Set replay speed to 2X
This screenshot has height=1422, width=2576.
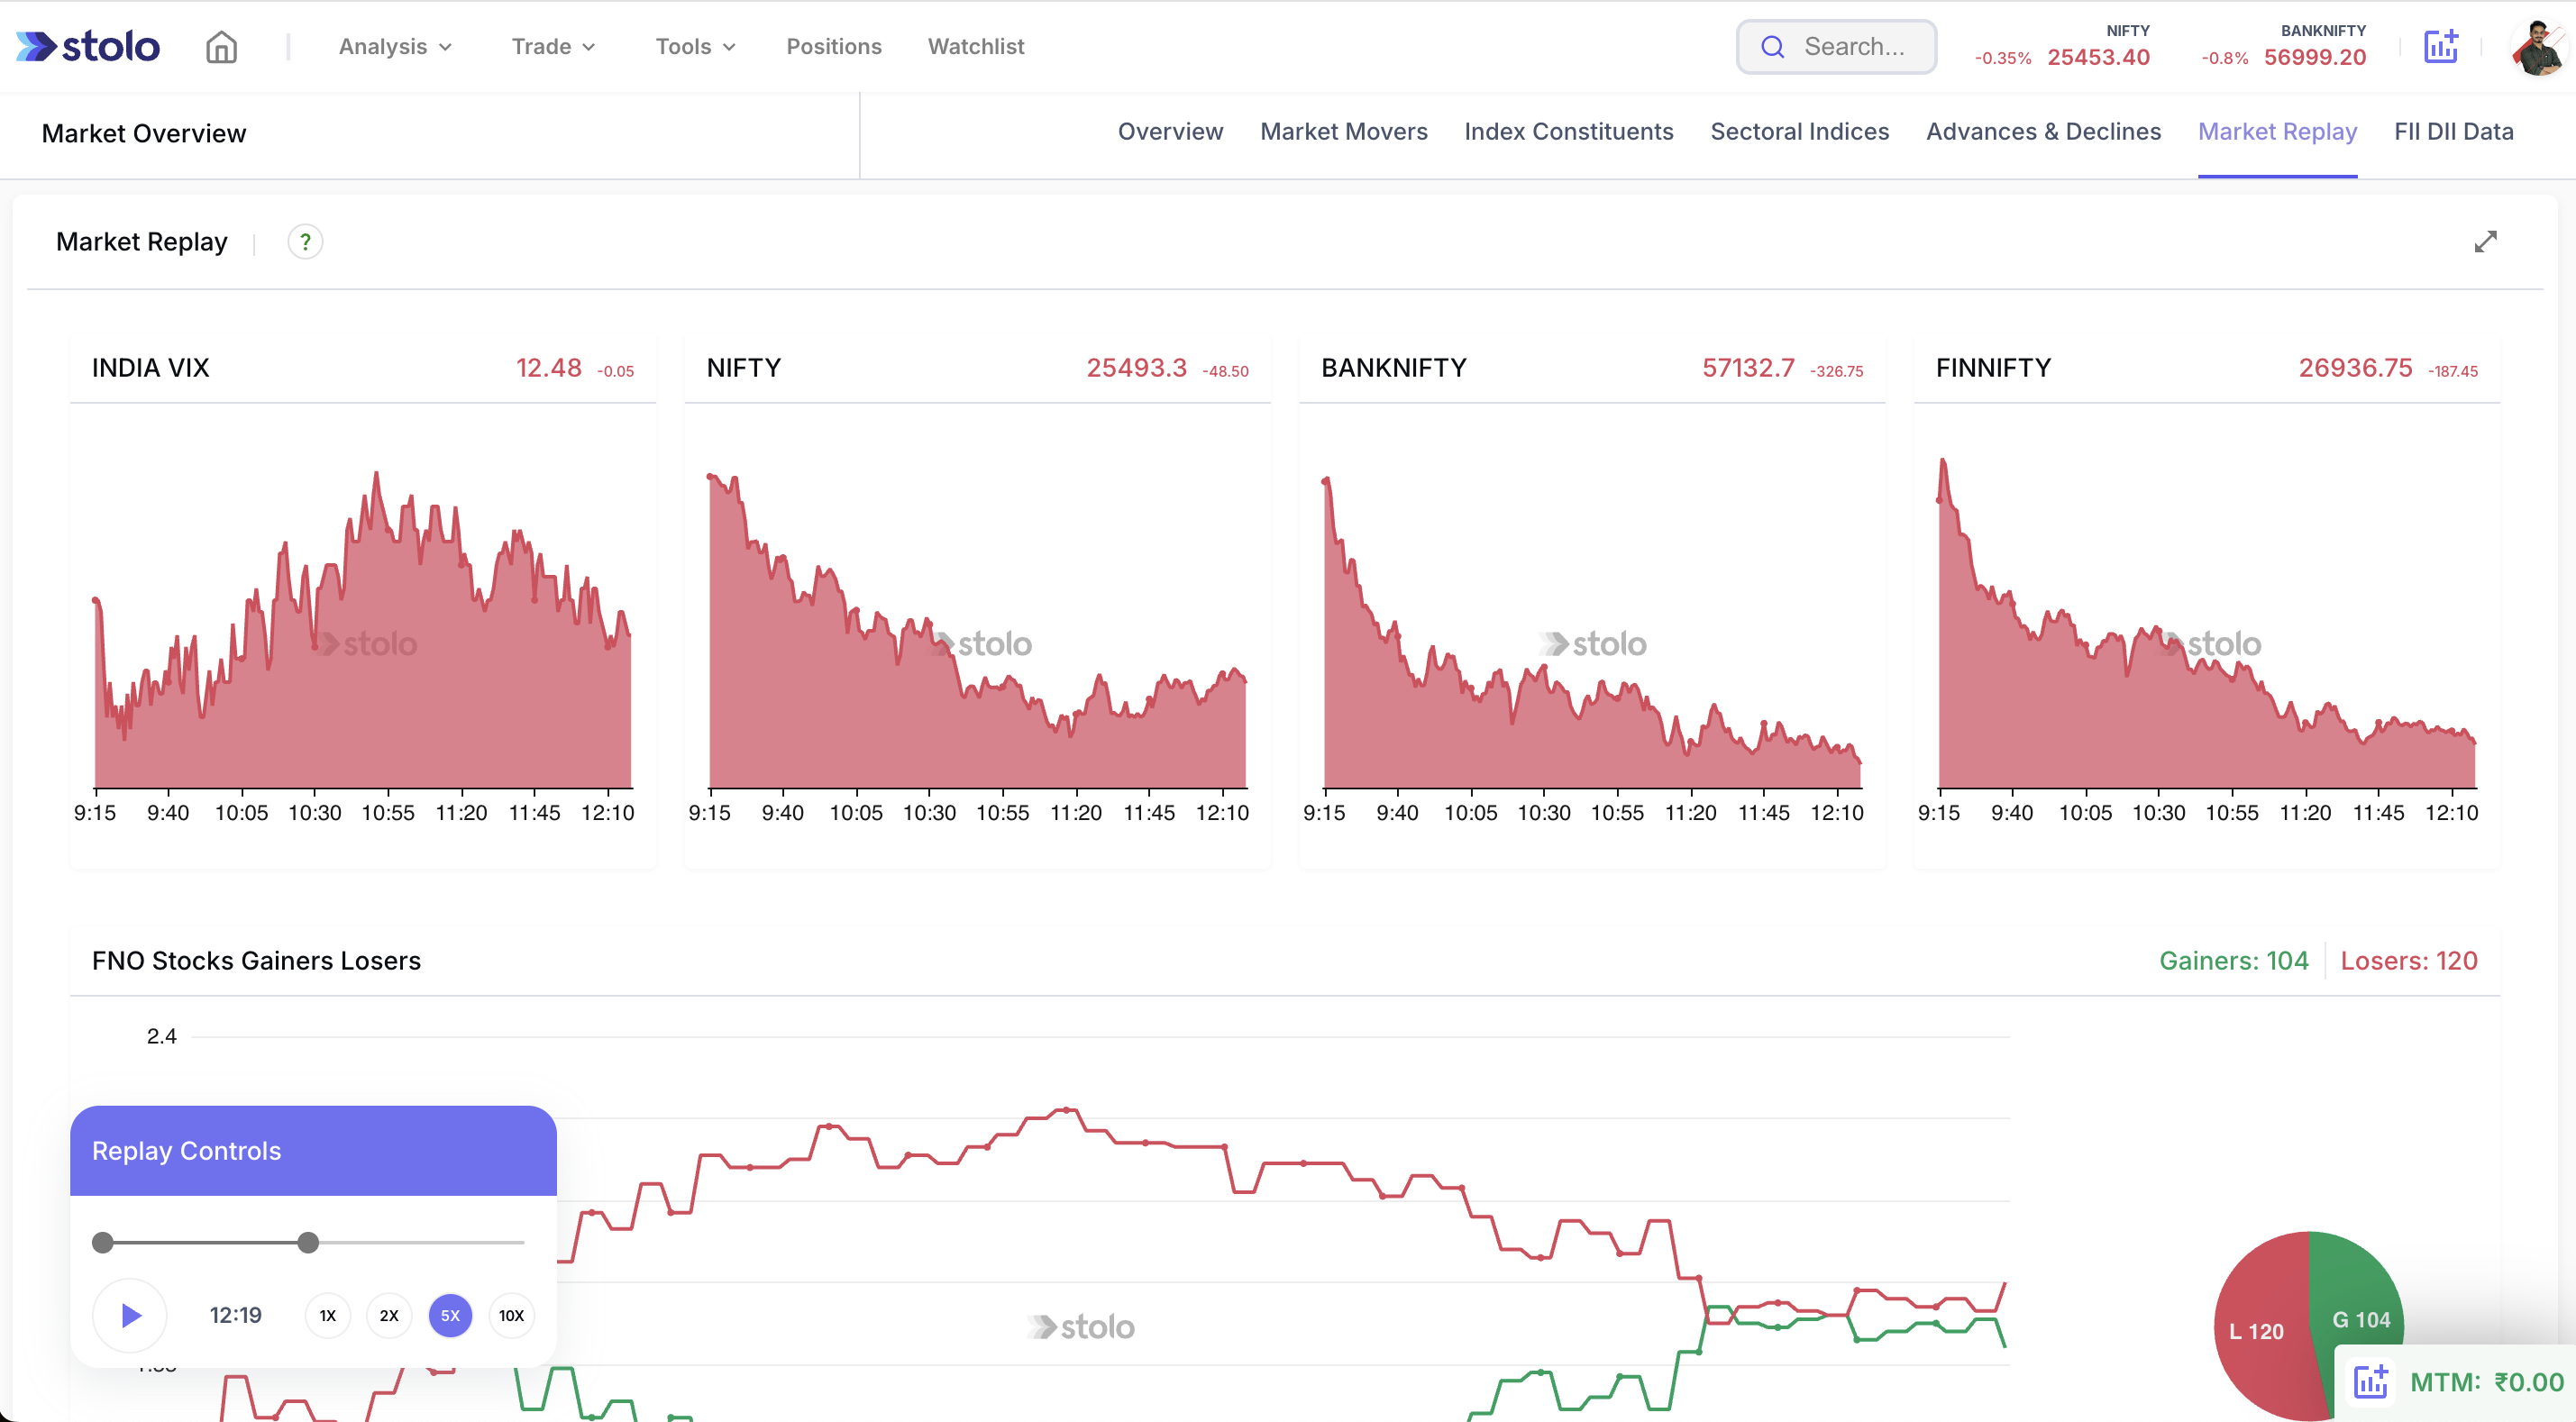click(x=389, y=1315)
